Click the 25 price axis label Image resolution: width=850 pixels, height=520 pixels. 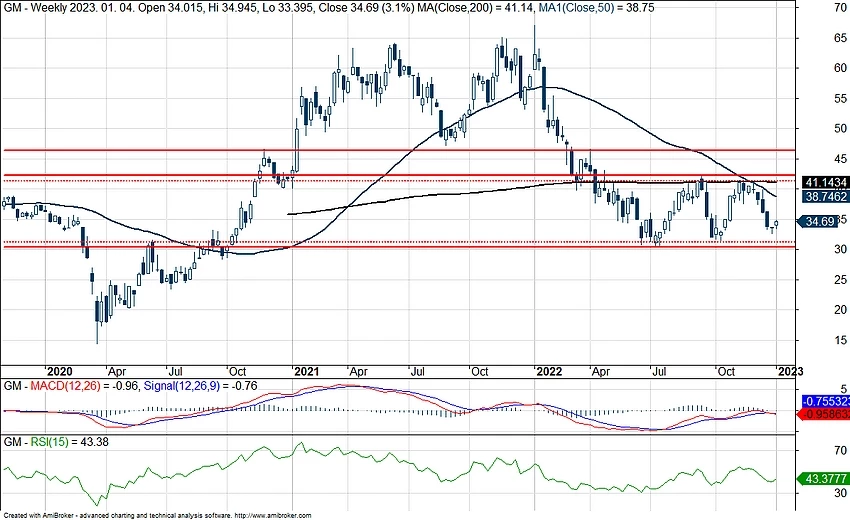point(840,280)
